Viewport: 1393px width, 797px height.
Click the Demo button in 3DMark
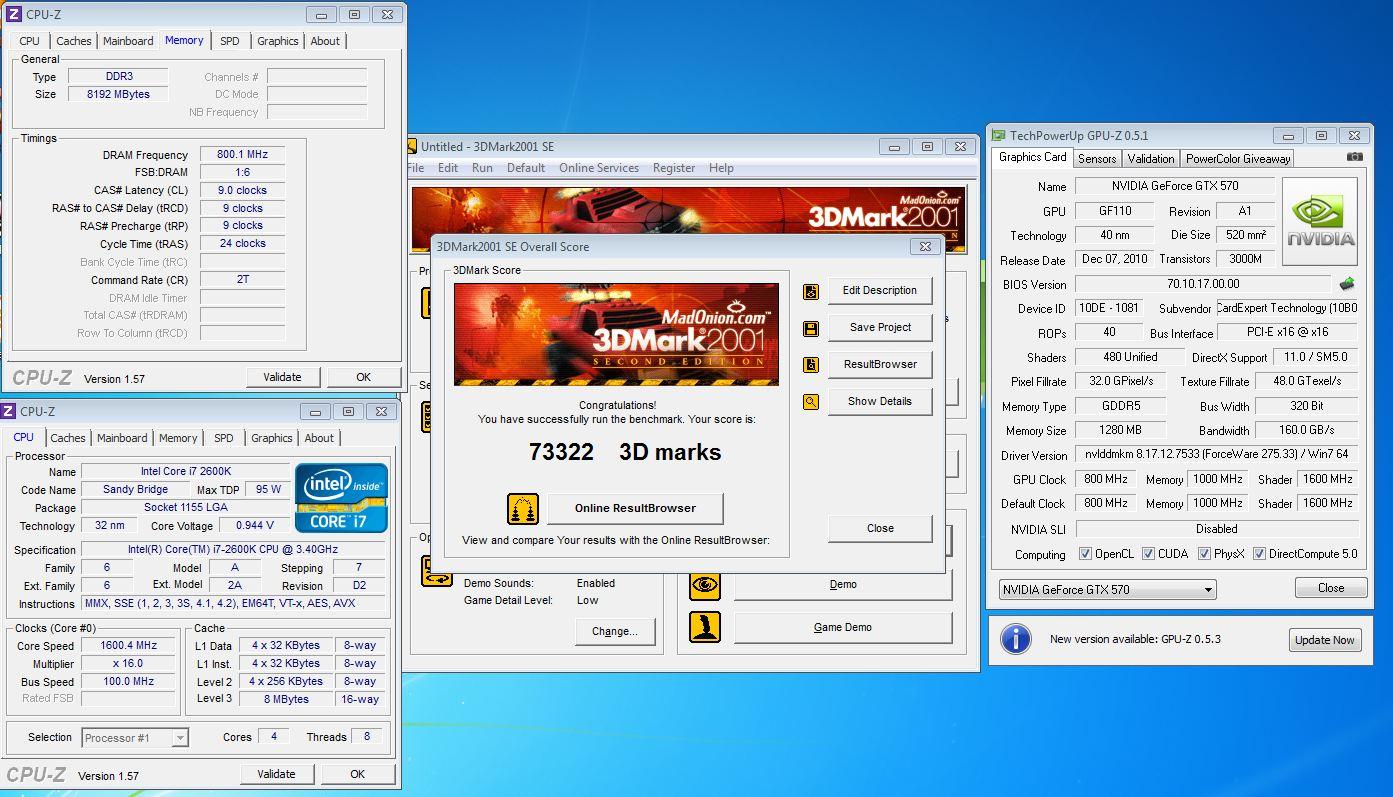tap(843, 585)
